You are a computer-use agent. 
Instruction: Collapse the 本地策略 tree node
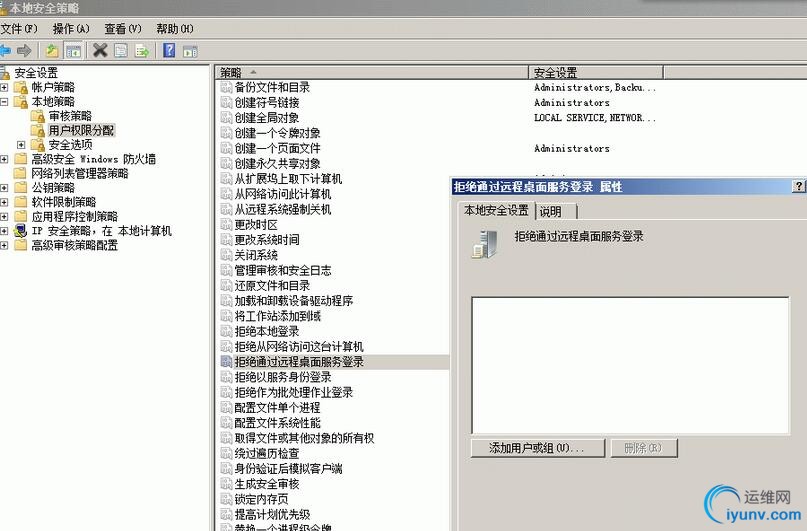(x=4, y=102)
